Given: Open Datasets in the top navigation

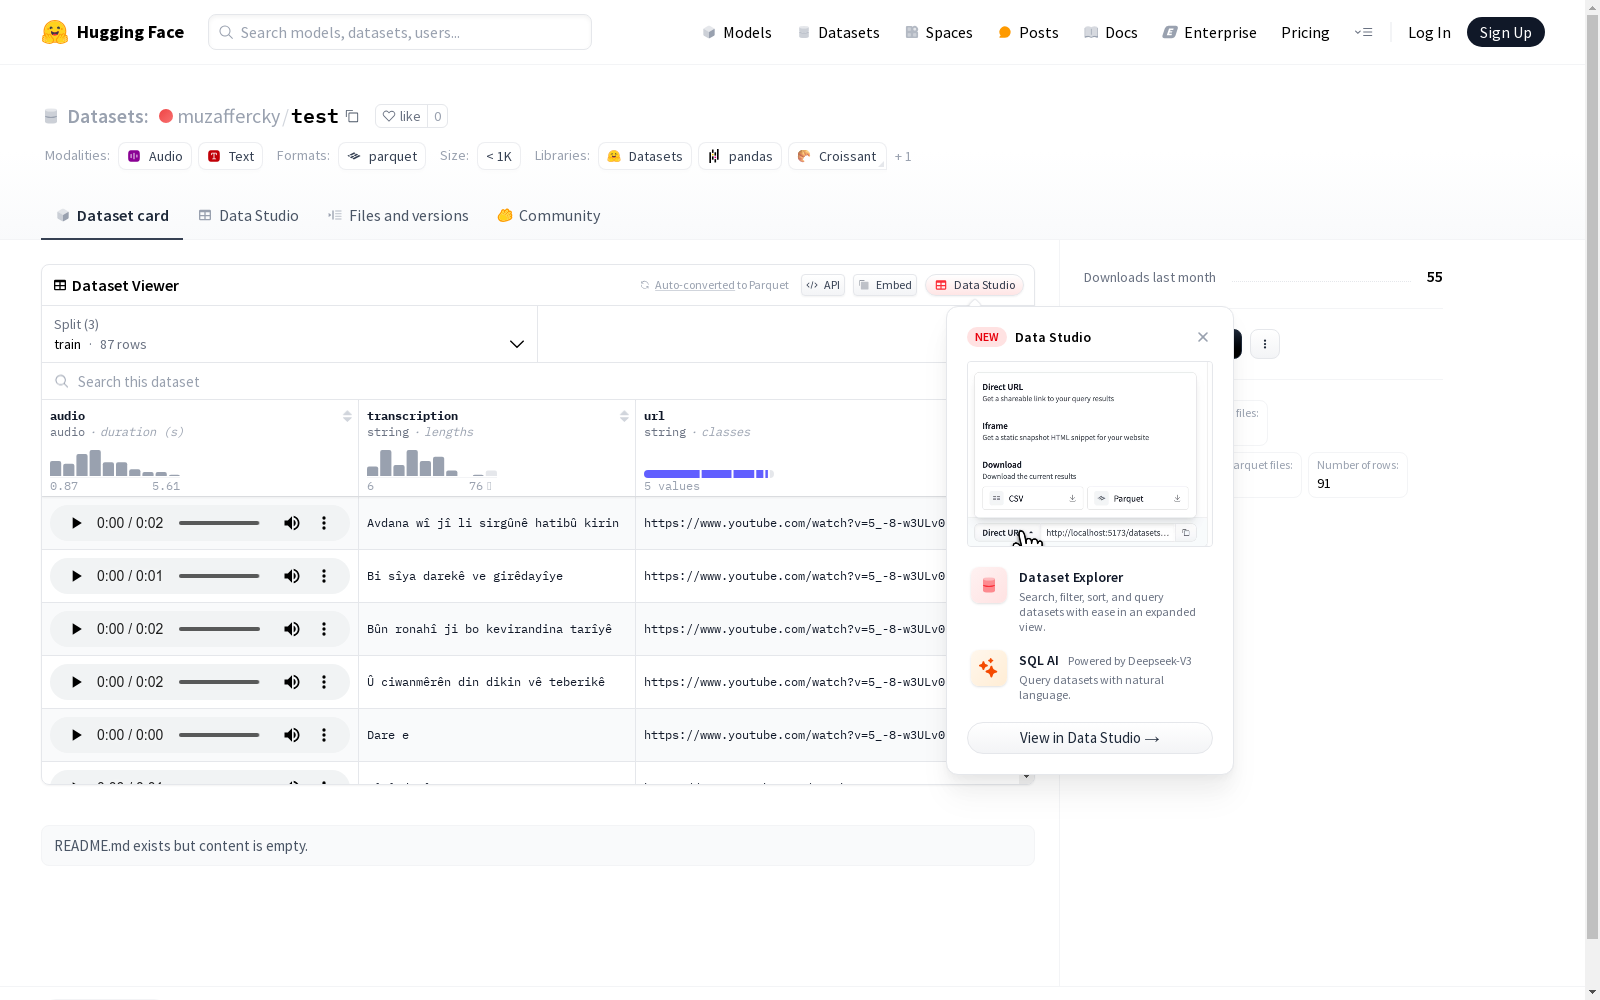Looking at the screenshot, I should point(838,32).
